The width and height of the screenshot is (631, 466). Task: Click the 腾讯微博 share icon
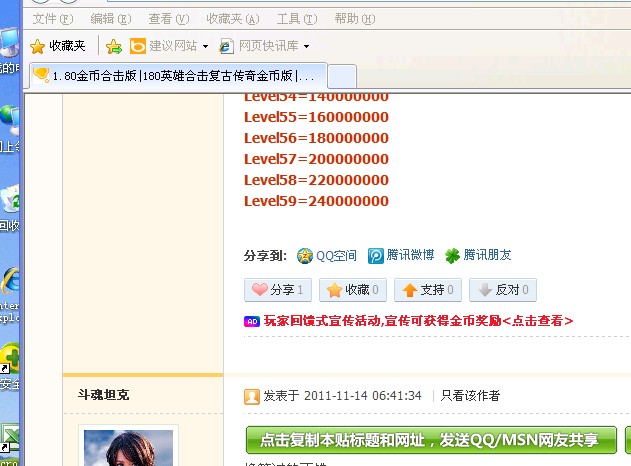375,256
